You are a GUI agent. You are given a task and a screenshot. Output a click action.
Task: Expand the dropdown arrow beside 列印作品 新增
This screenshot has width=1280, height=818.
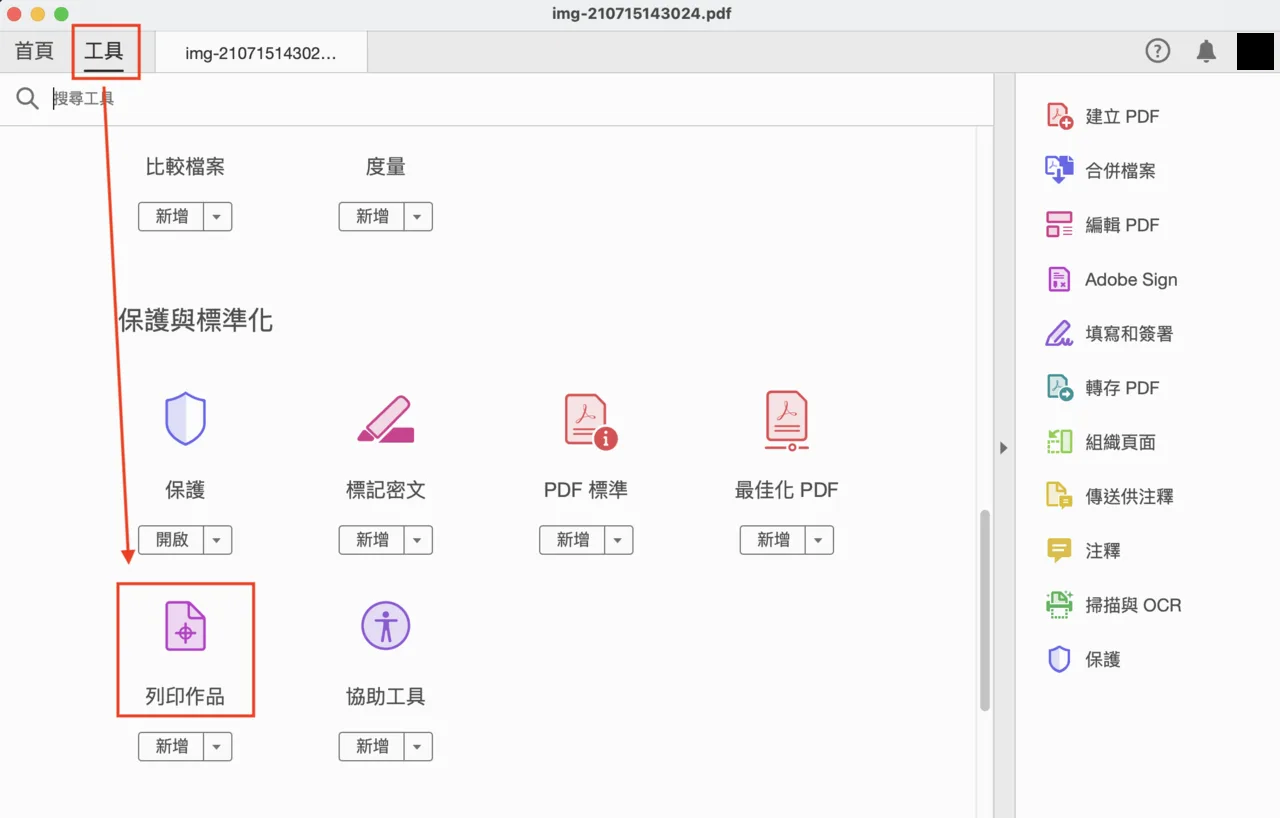(218, 747)
